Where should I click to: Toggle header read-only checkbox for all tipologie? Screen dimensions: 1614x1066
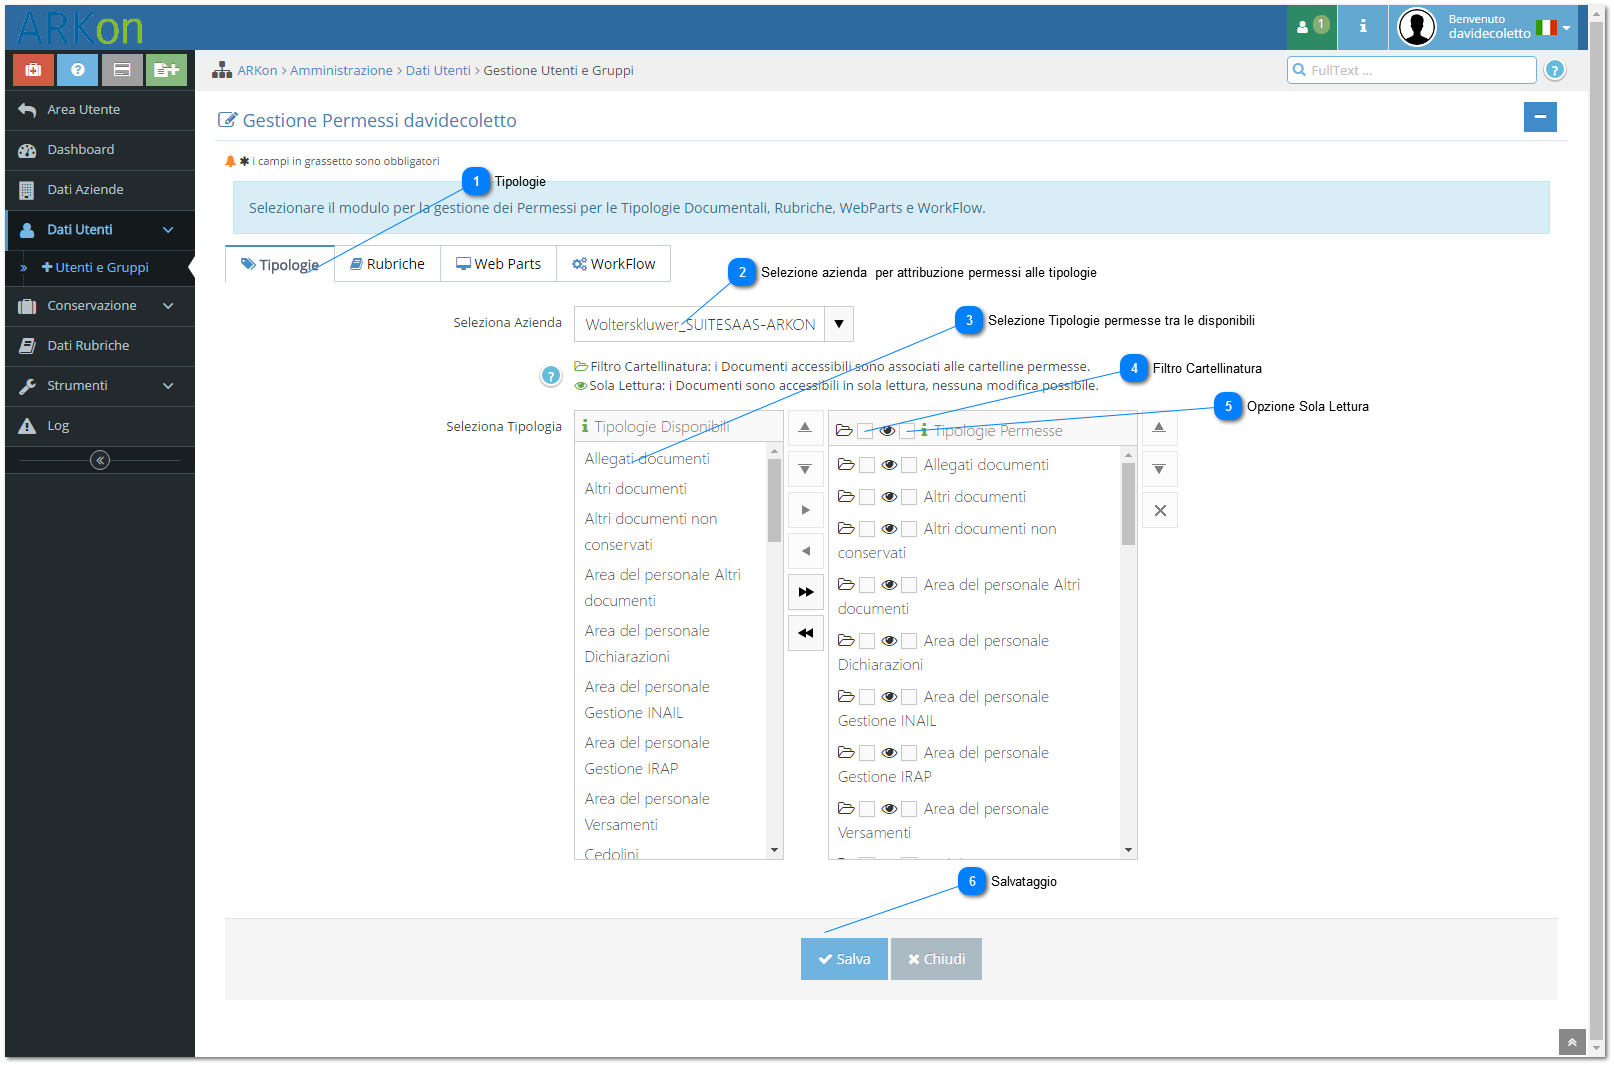(908, 431)
